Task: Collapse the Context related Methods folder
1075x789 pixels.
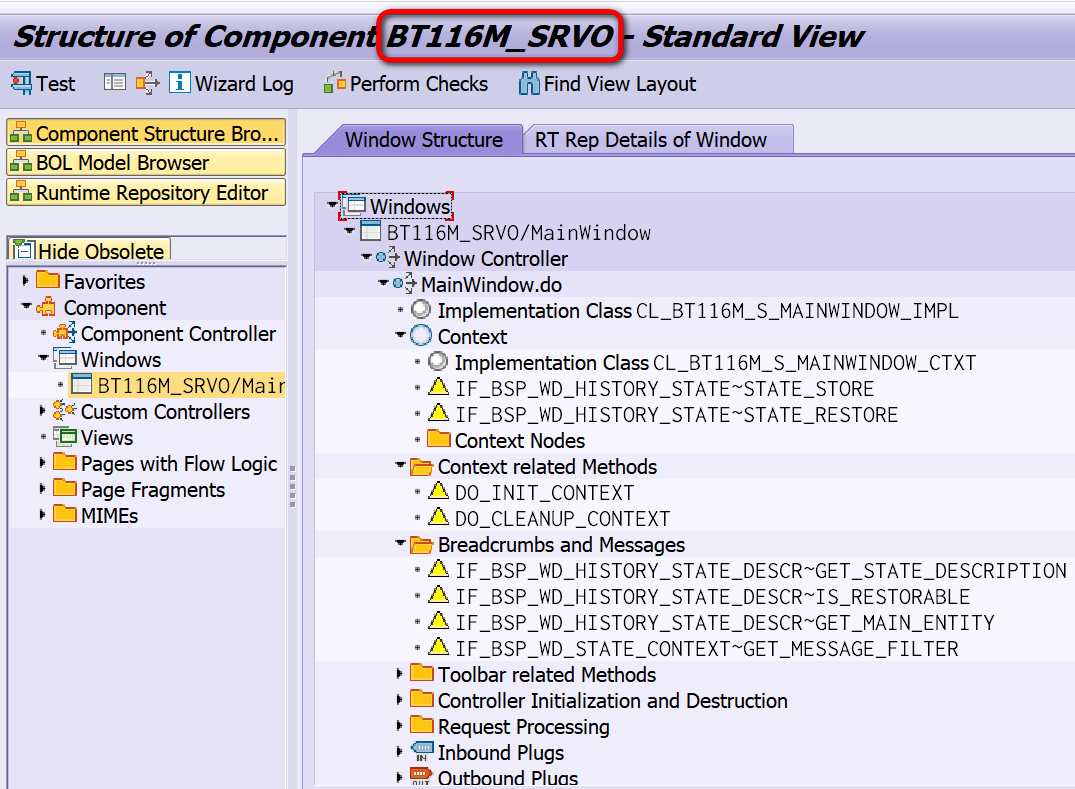Action: click(x=400, y=465)
